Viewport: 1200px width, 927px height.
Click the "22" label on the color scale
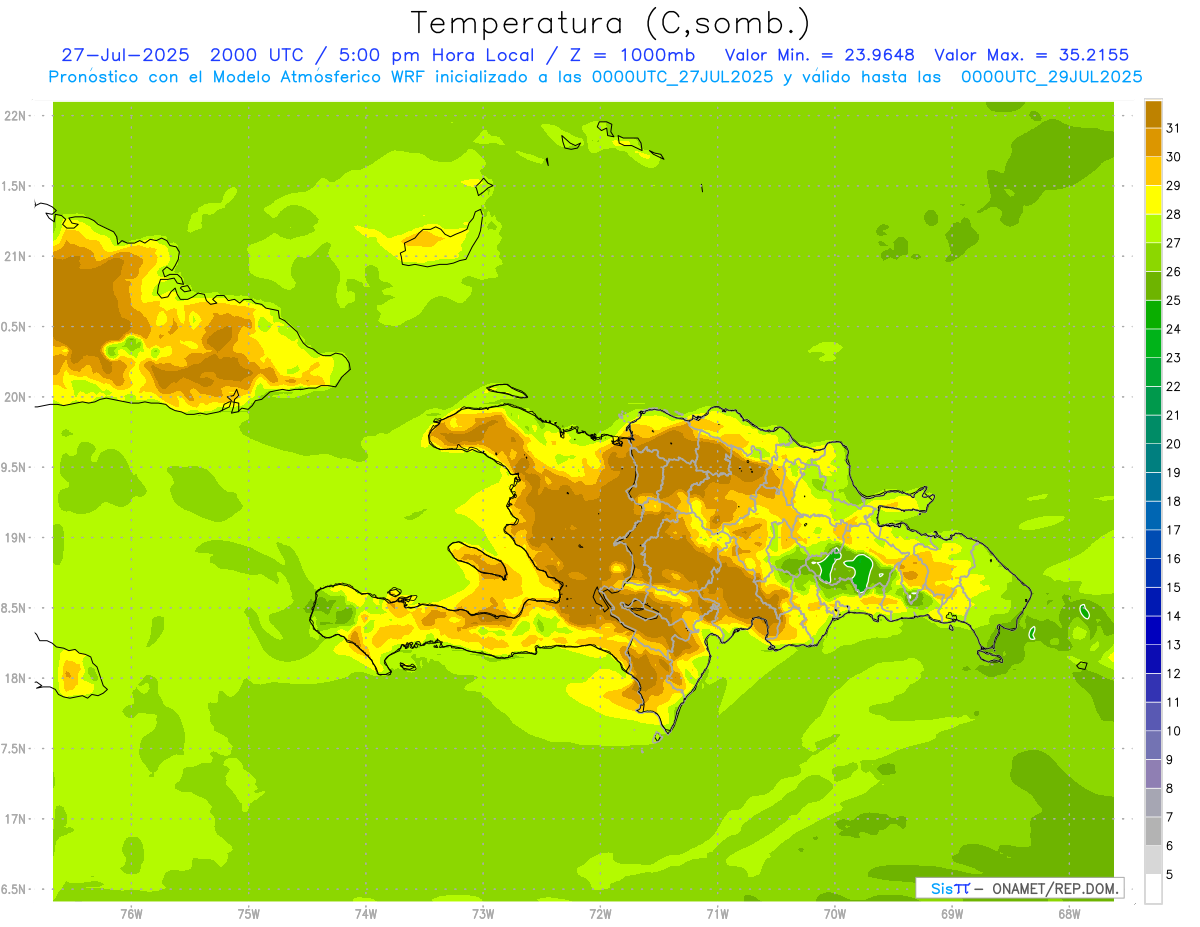coord(1174,387)
